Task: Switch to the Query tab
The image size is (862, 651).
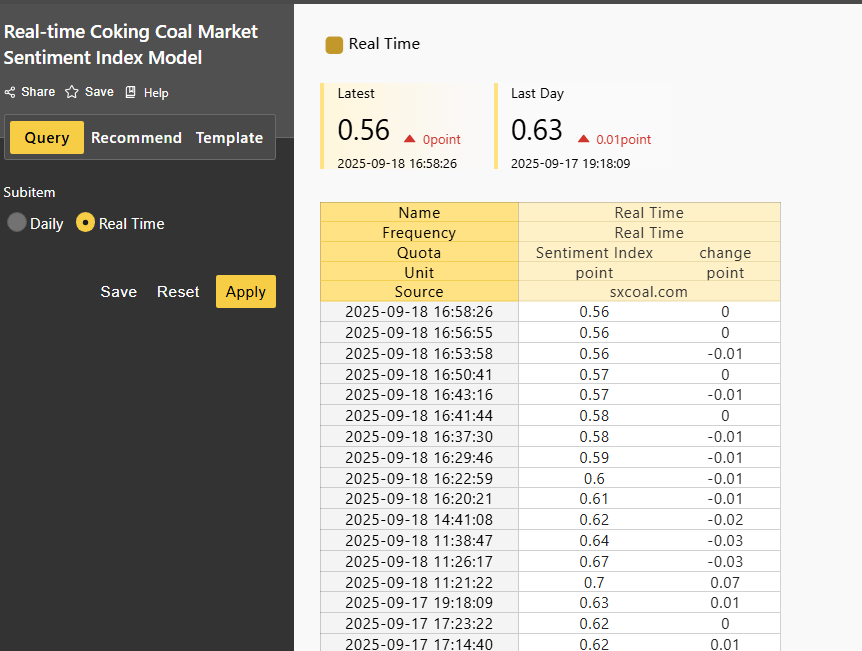Action: (47, 138)
